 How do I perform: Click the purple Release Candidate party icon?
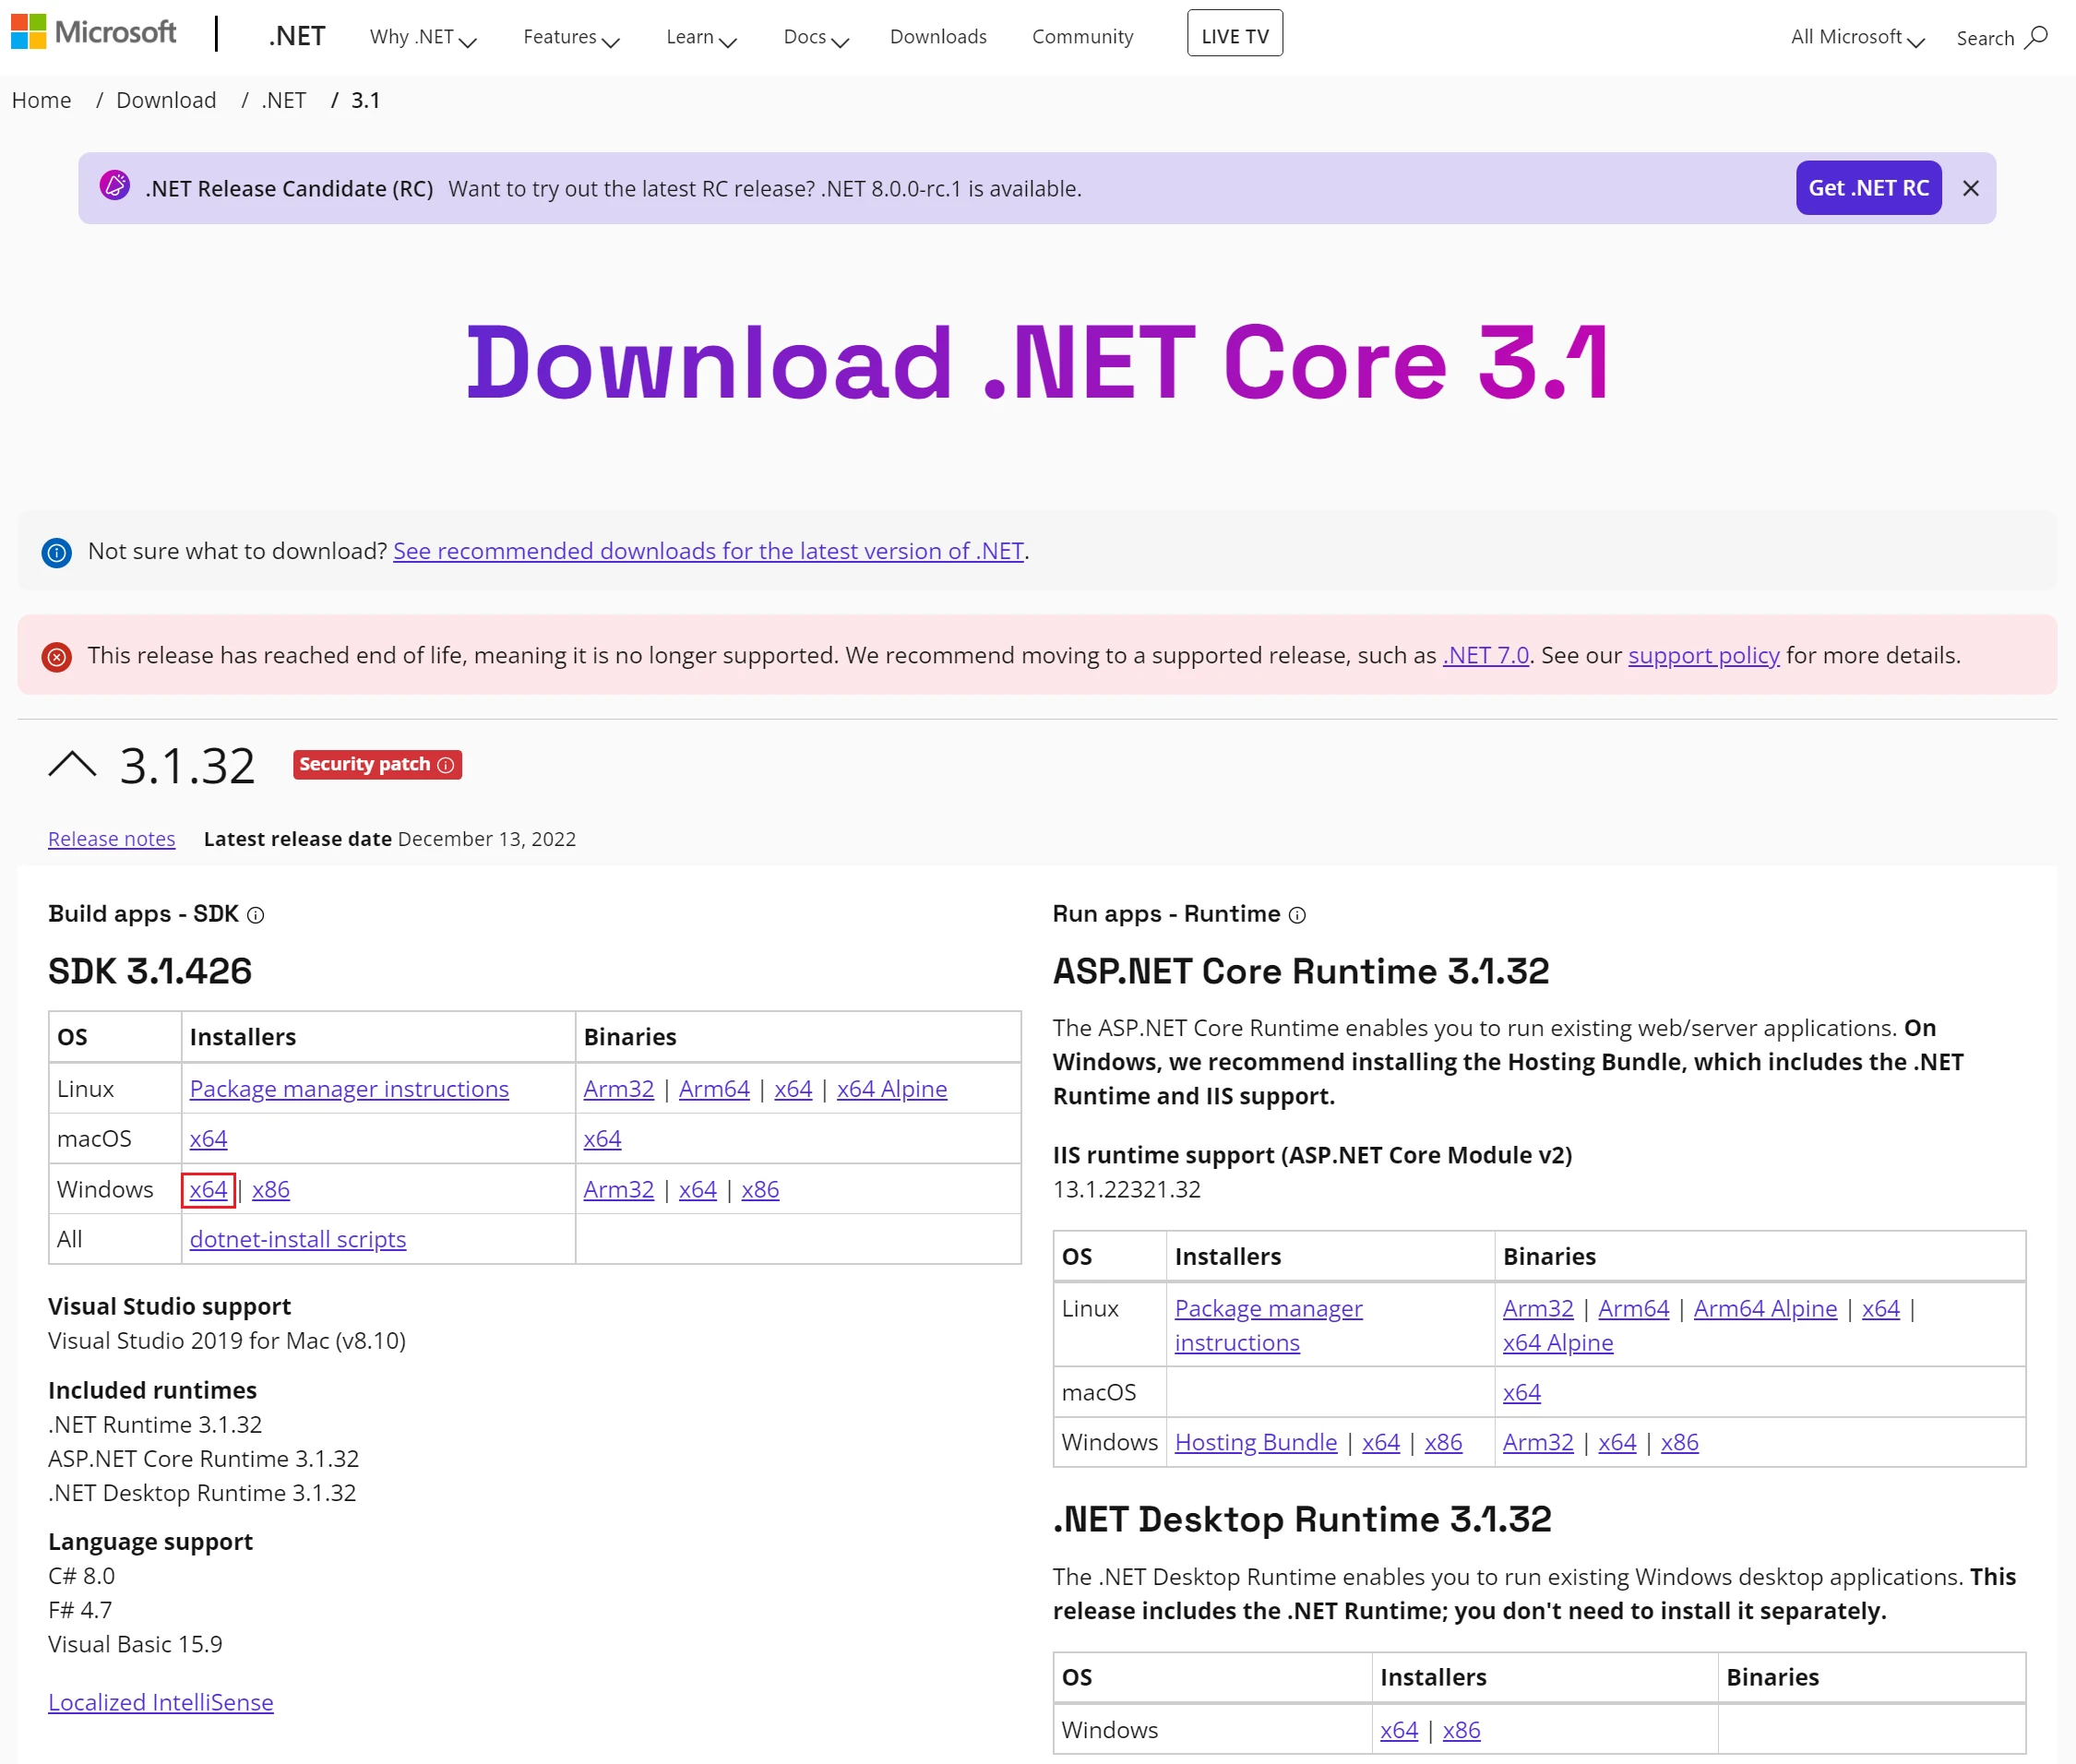pos(115,186)
